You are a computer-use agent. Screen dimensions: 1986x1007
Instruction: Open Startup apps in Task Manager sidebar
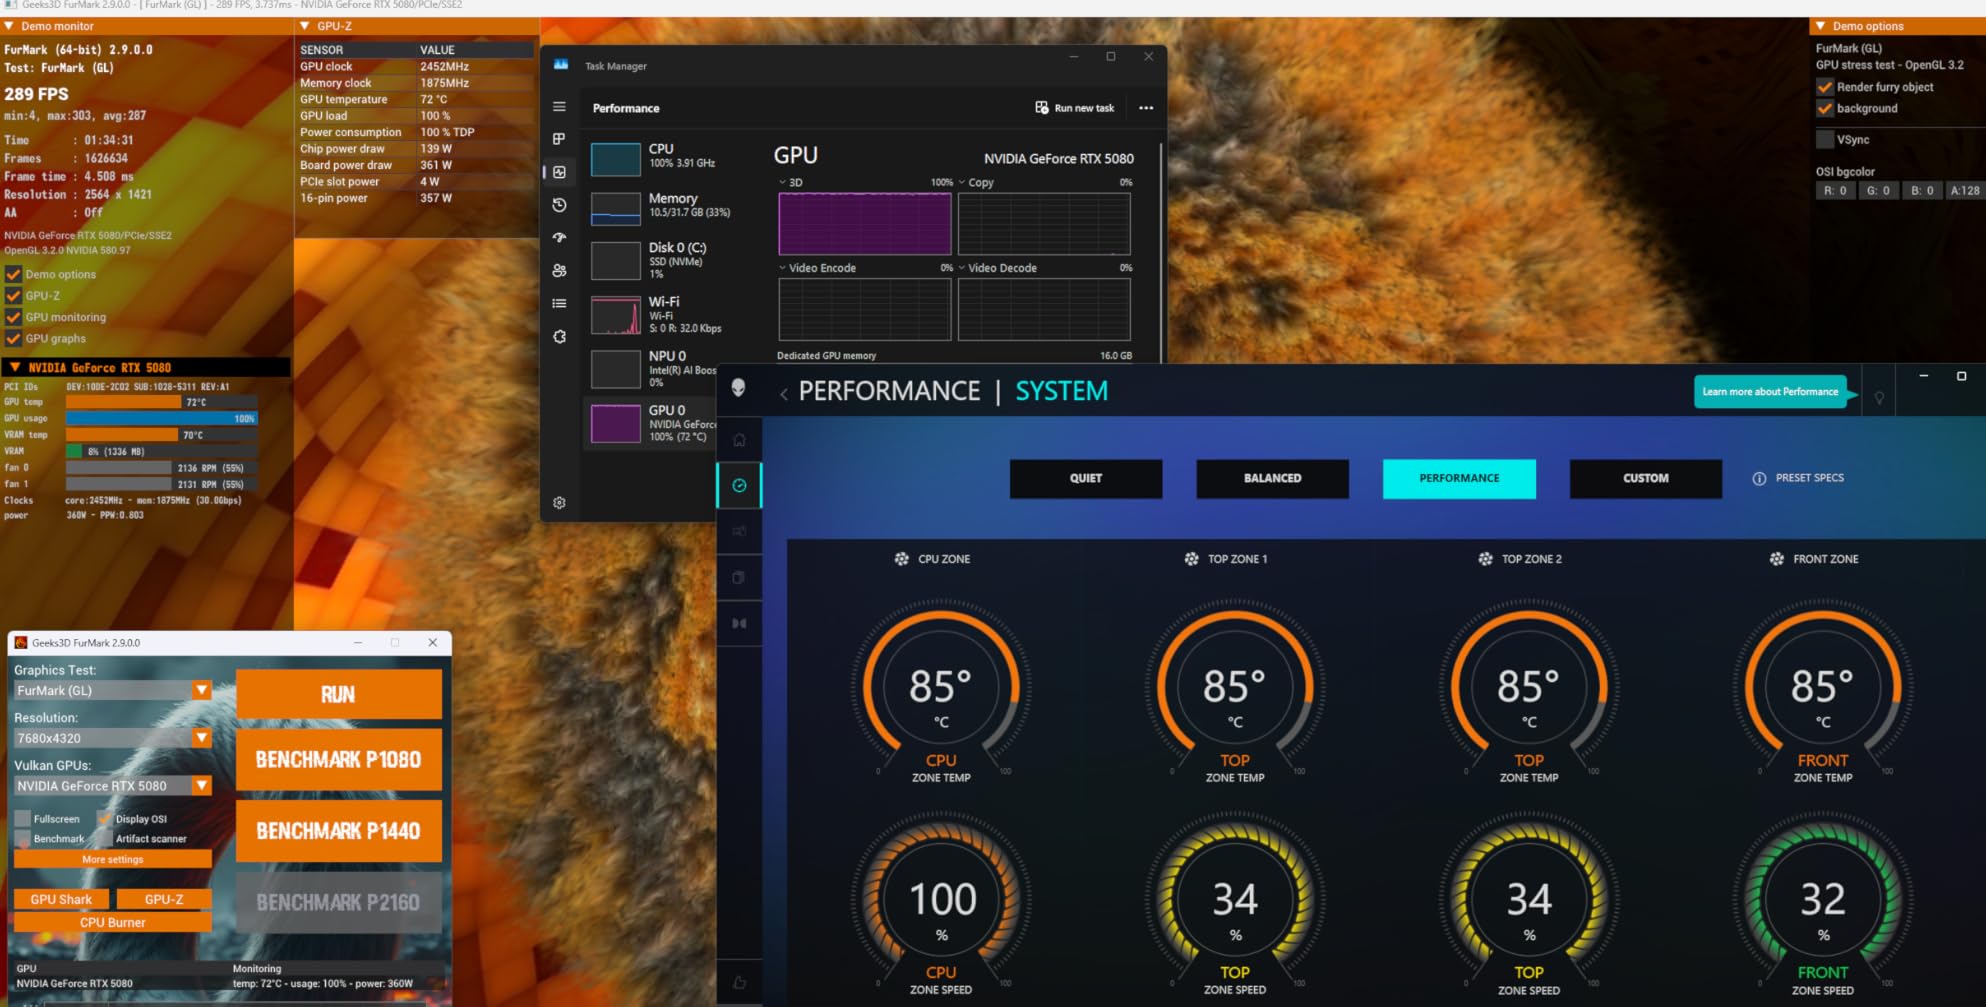click(x=559, y=238)
